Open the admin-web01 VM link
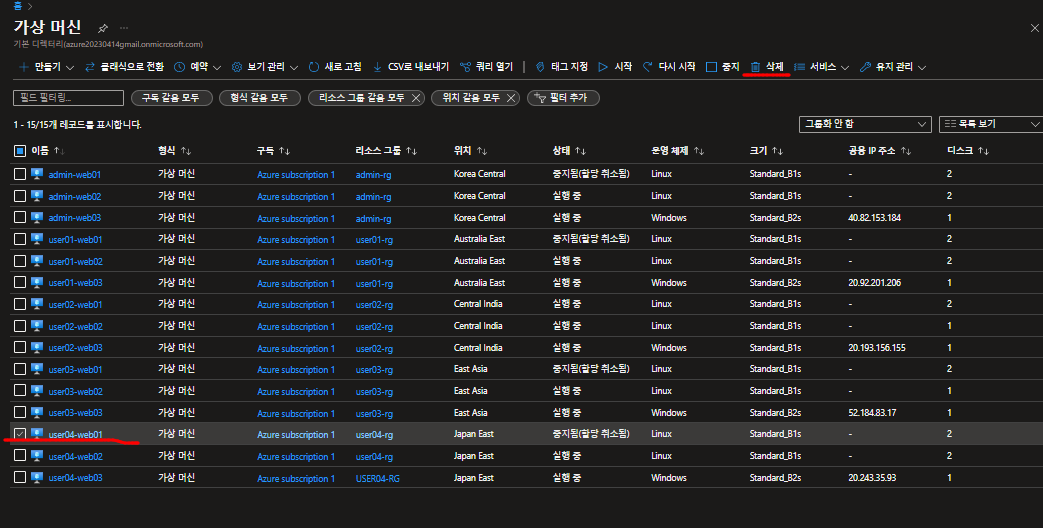The height and width of the screenshot is (528, 1043). (74, 175)
